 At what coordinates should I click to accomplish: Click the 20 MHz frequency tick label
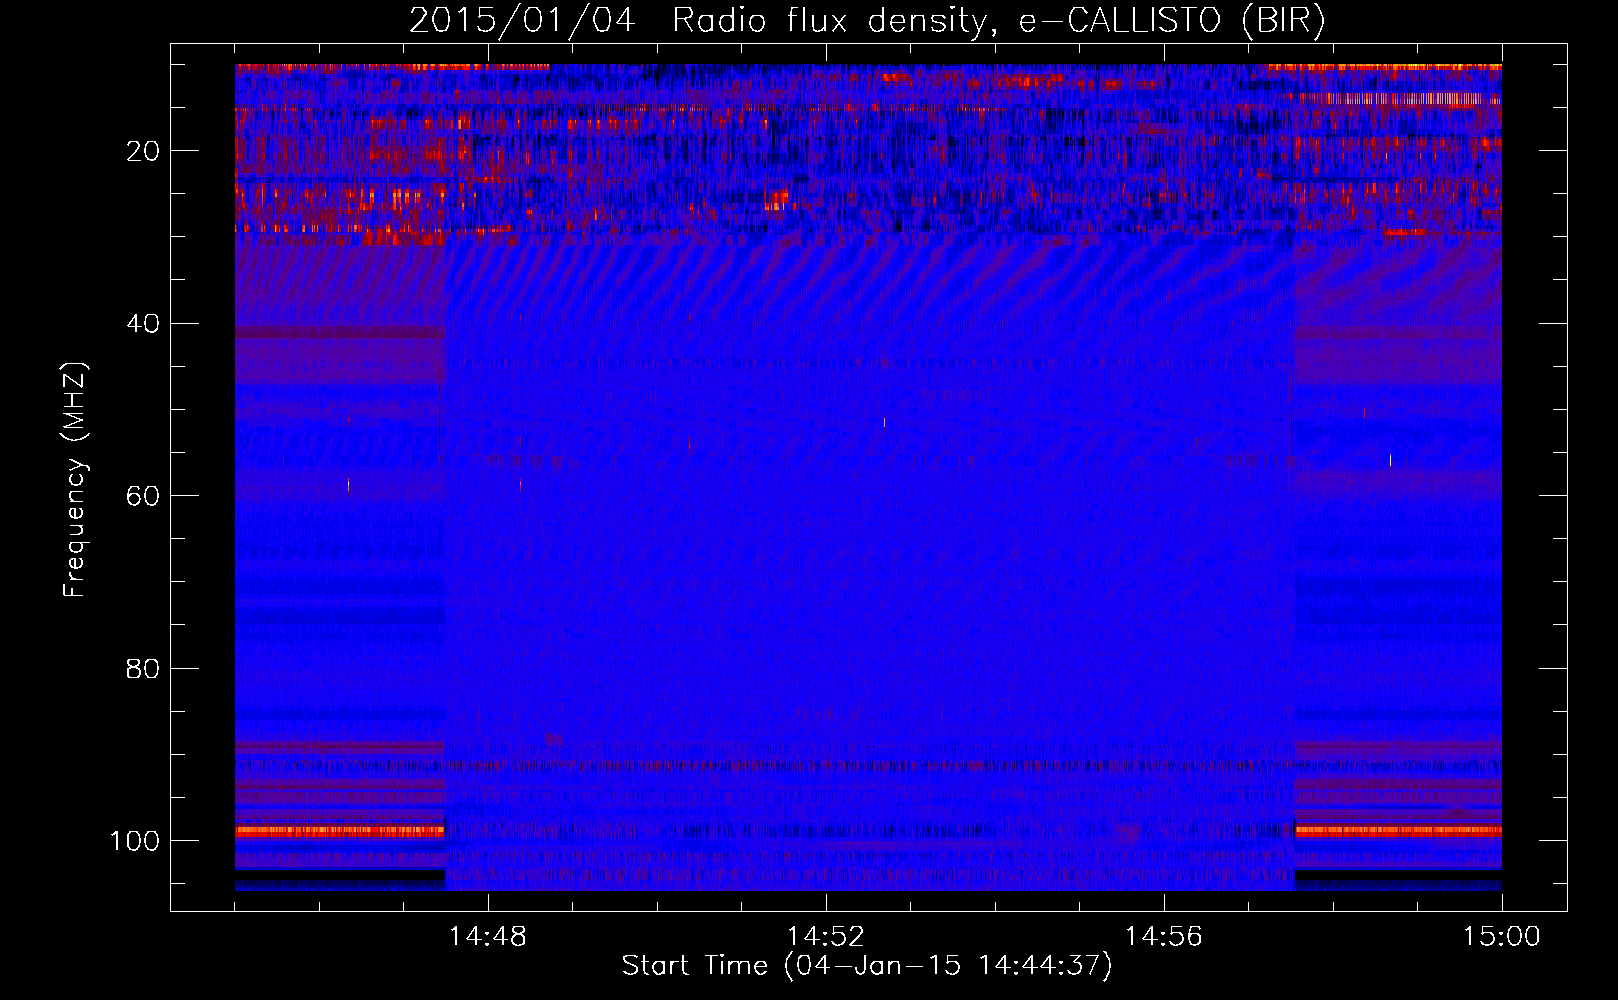pyautogui.click(x=143, y=151)
